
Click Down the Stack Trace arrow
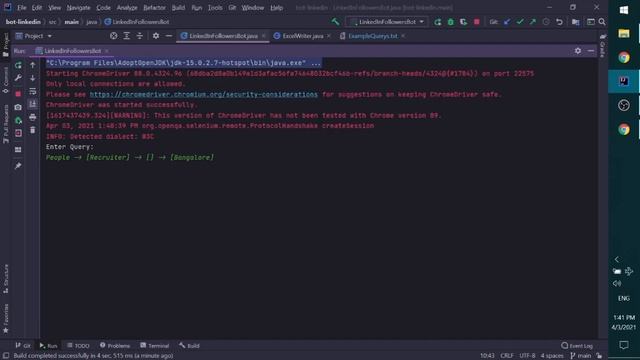tap(33, 78)
